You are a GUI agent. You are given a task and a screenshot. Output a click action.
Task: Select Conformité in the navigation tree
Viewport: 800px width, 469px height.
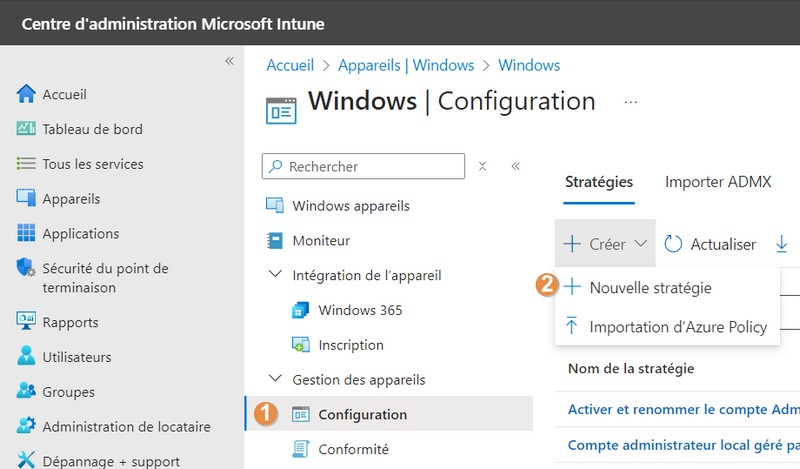click(353, 449)
